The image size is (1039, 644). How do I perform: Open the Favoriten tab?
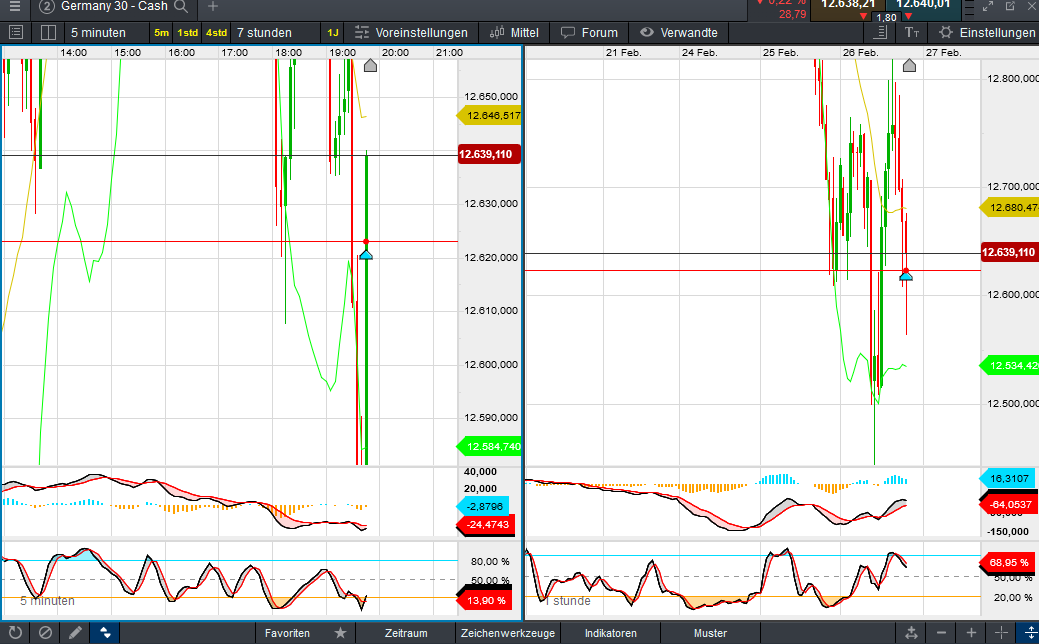click(x=287, y=633)
